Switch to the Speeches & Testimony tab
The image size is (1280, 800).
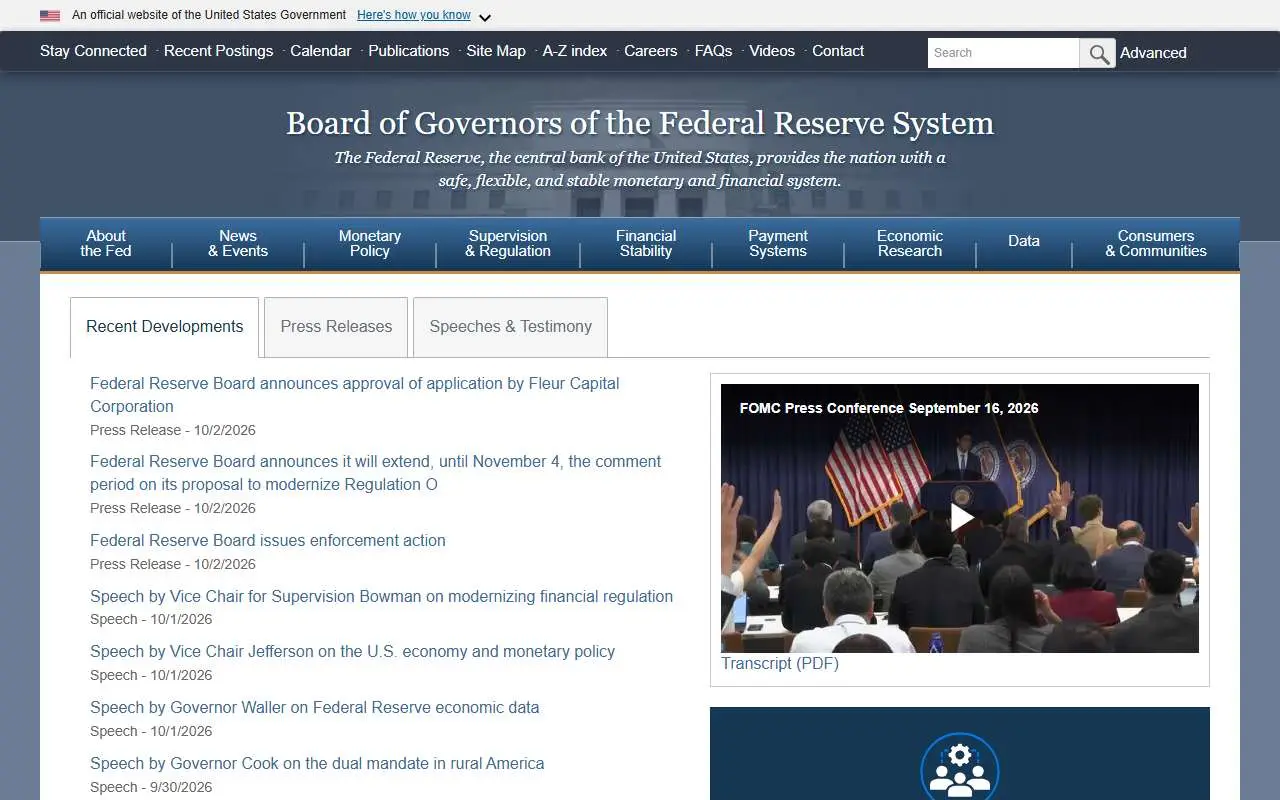(510, 327)
